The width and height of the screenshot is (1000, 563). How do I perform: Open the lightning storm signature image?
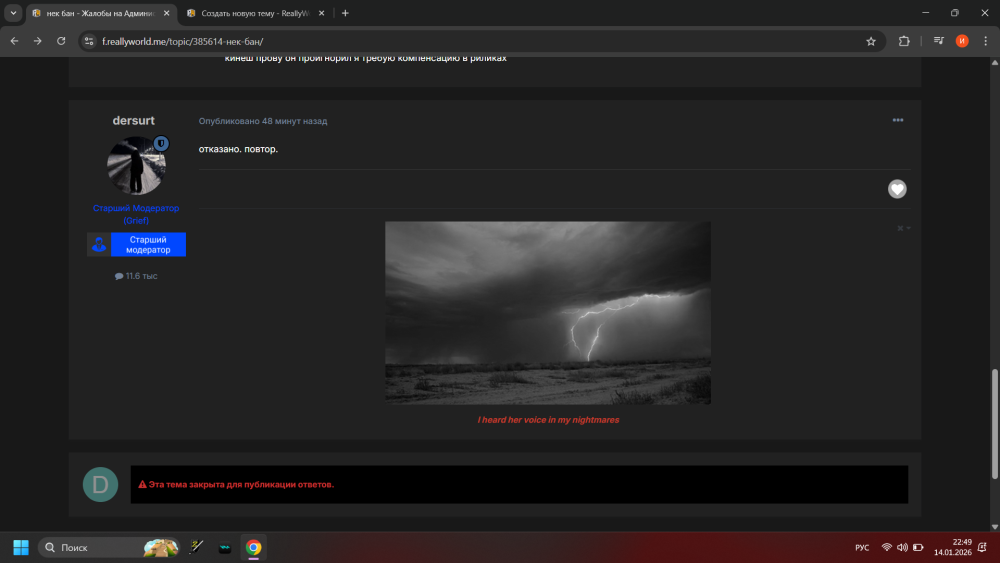click(x=548, y=312)
